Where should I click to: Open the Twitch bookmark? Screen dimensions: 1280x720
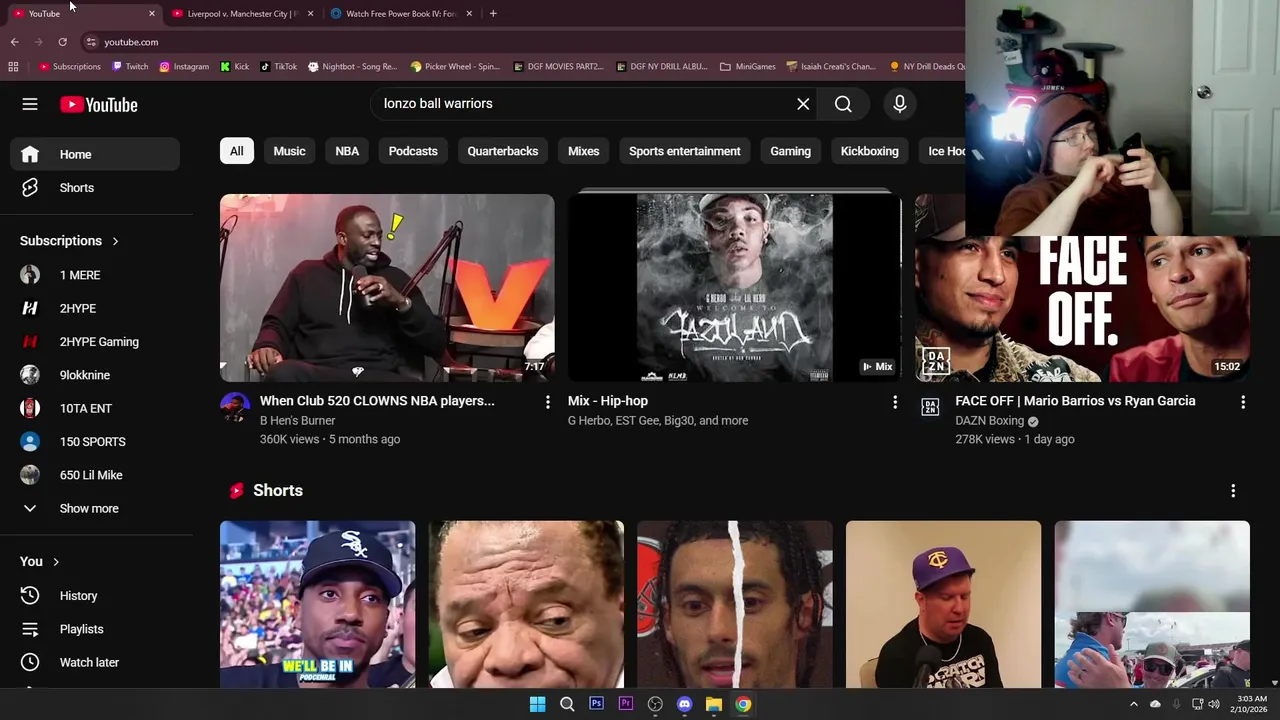coord(130,67)
